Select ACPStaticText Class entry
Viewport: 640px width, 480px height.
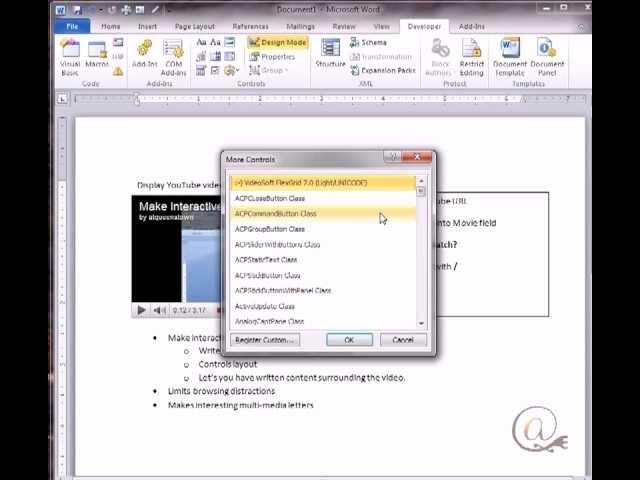click(x=323, y=260)
